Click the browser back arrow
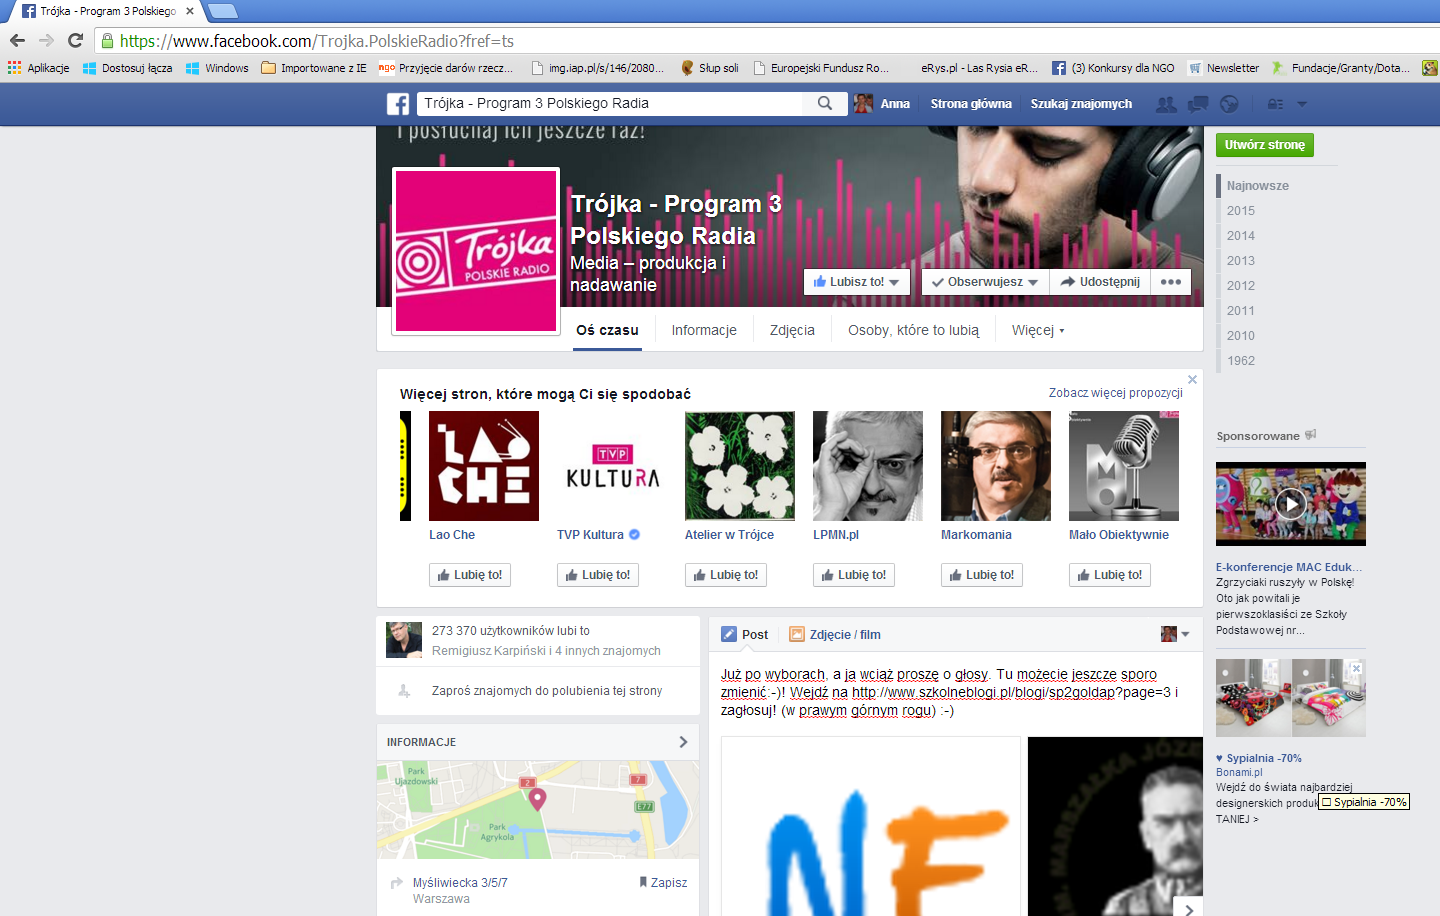 (17, 41)
